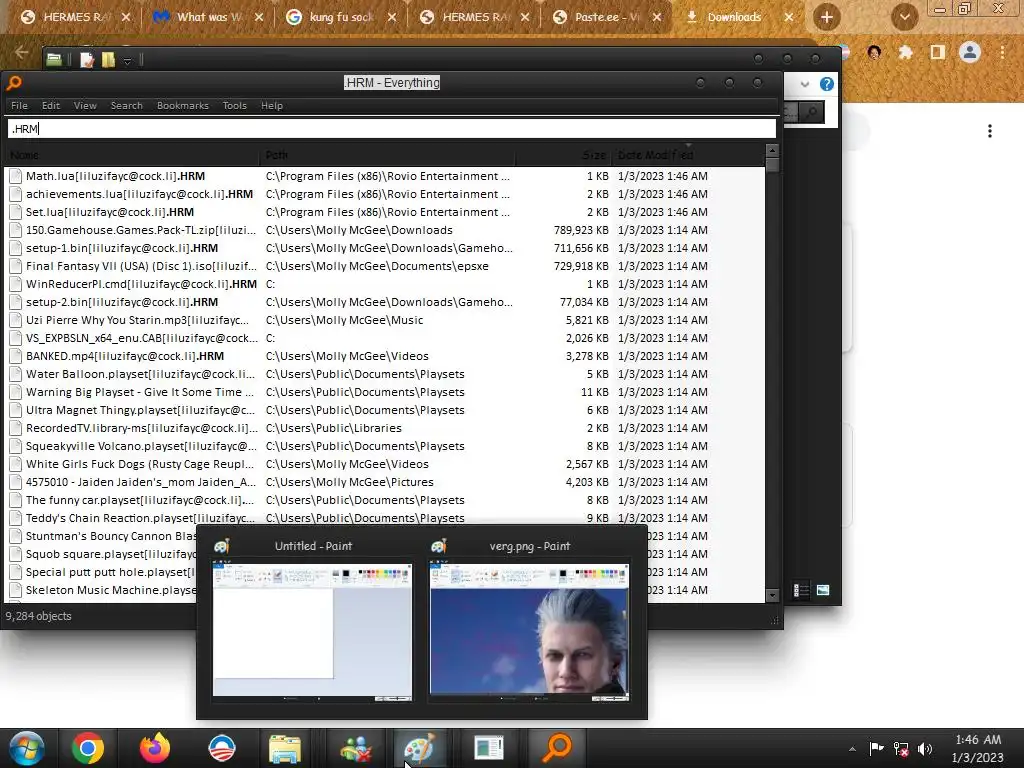This screenshot has width=1024, height=768.
Task: Sort results by Date Modified column header
Action: coord(688,155)
